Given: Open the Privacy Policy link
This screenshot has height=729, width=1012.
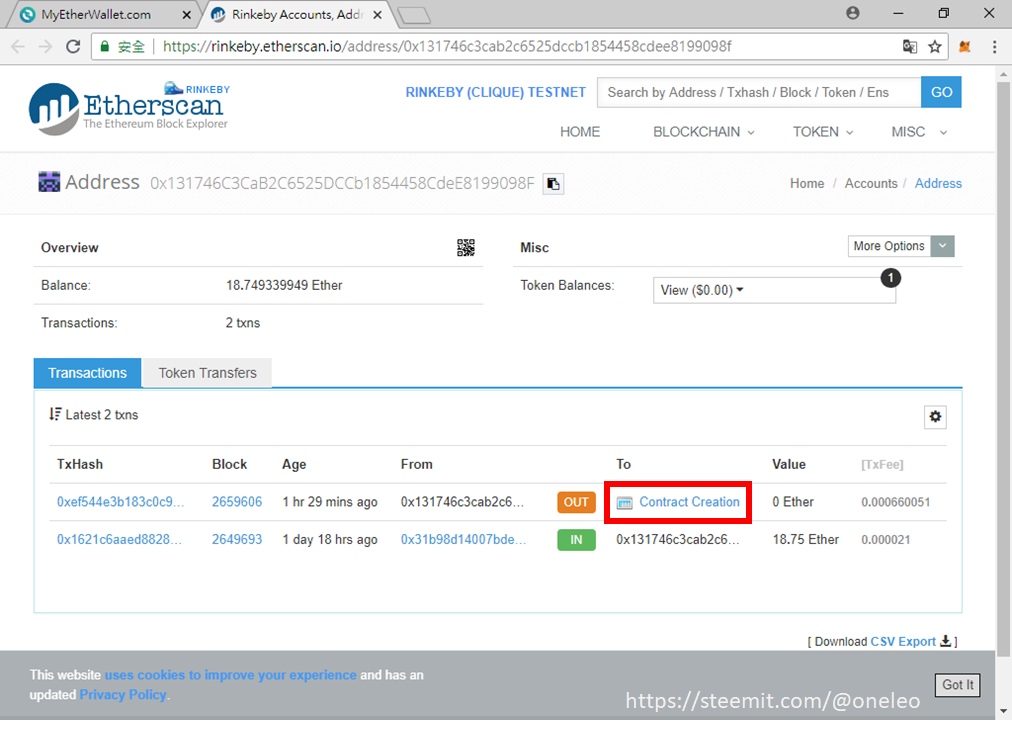Looking at the screenshot, I should [x=123, y=695].
